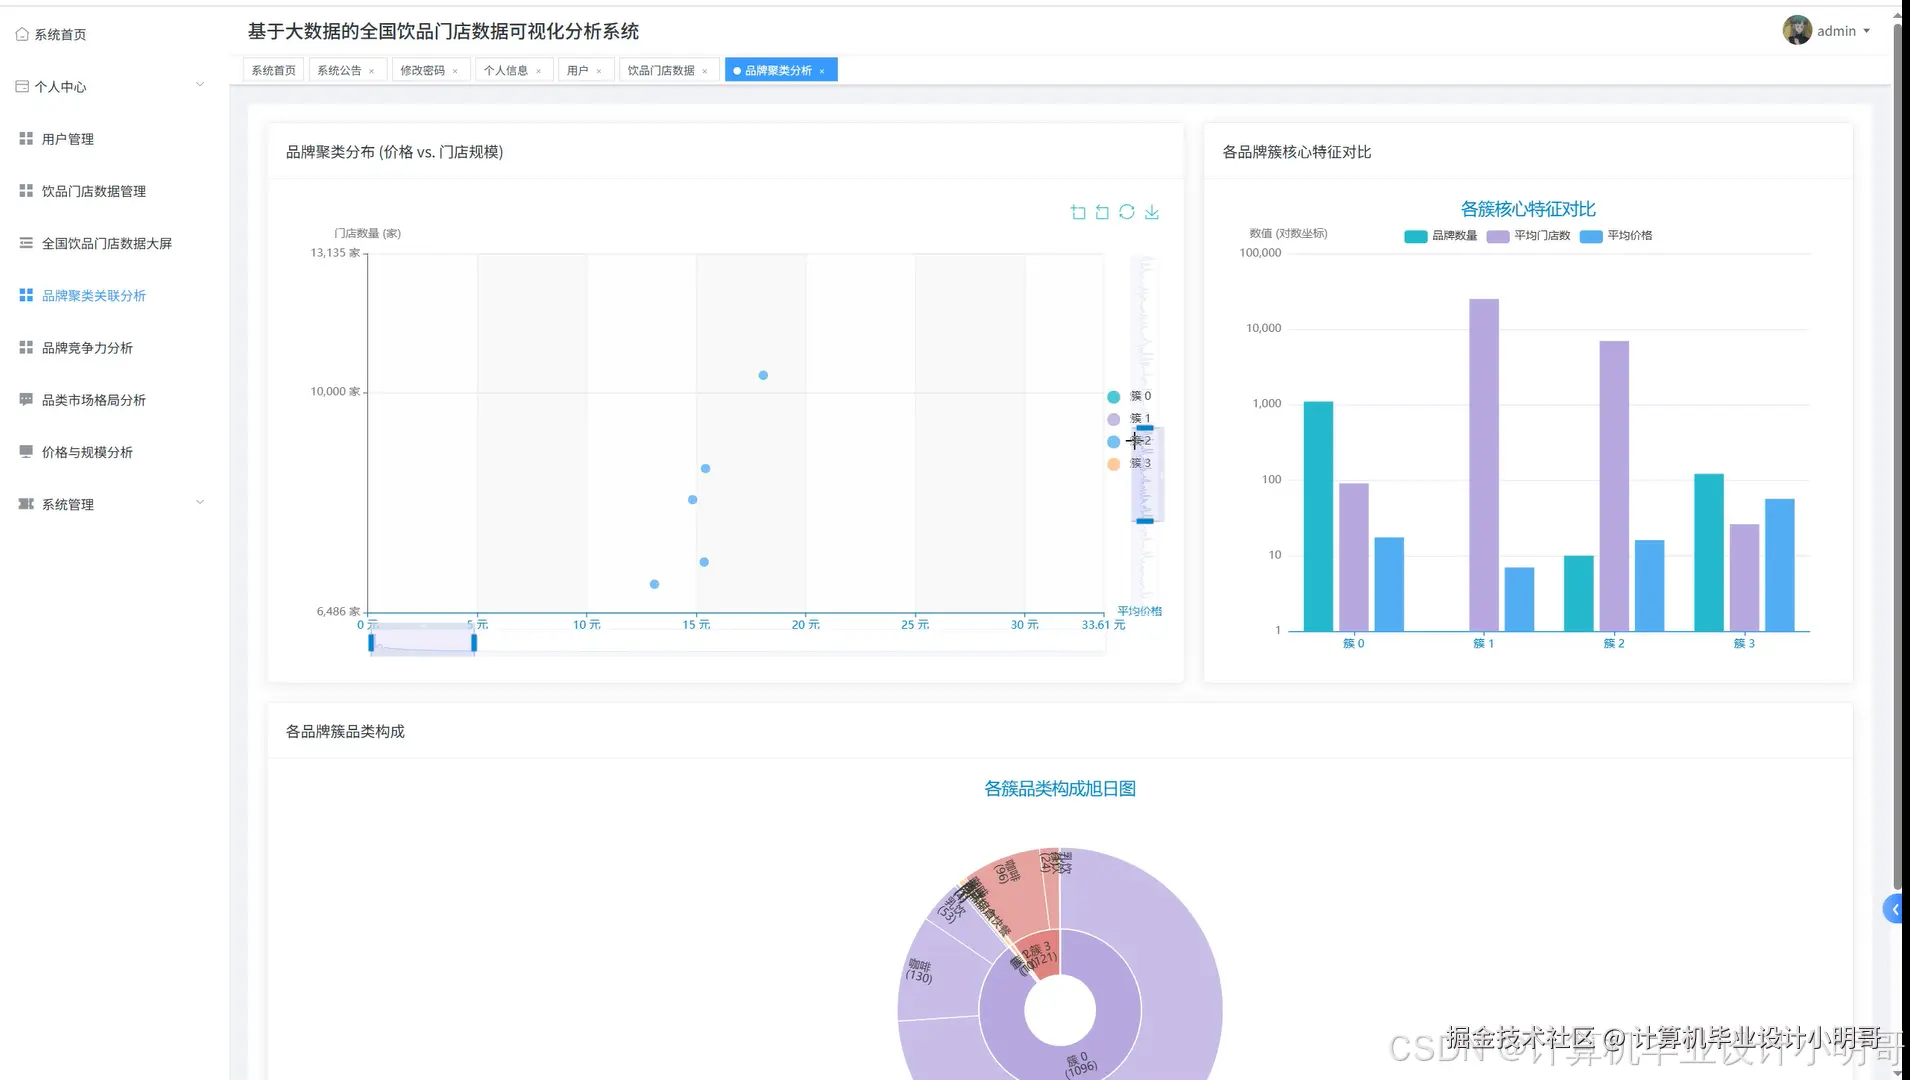Toggle 平均价格 series in bar legend
The height and width of the screenshot is (1080, 1910).
pos(1616,236)
